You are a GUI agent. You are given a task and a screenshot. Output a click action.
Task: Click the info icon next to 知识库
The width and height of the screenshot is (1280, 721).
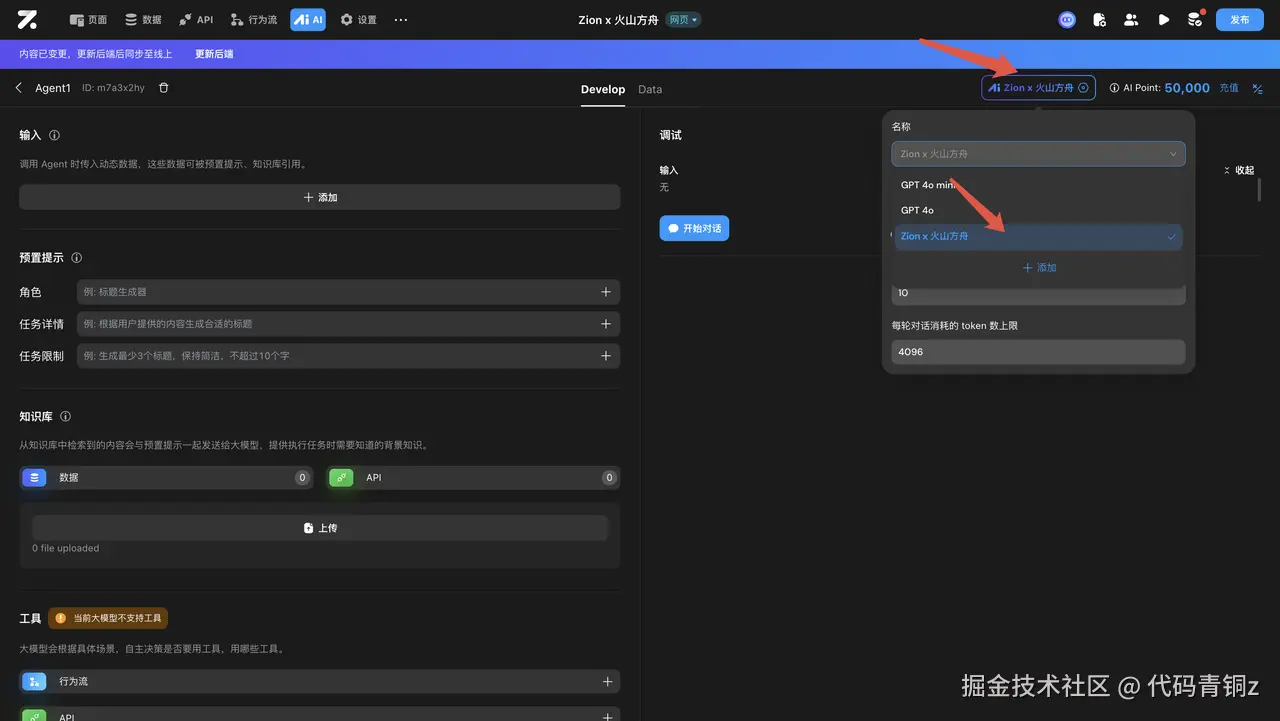[65, 416]
